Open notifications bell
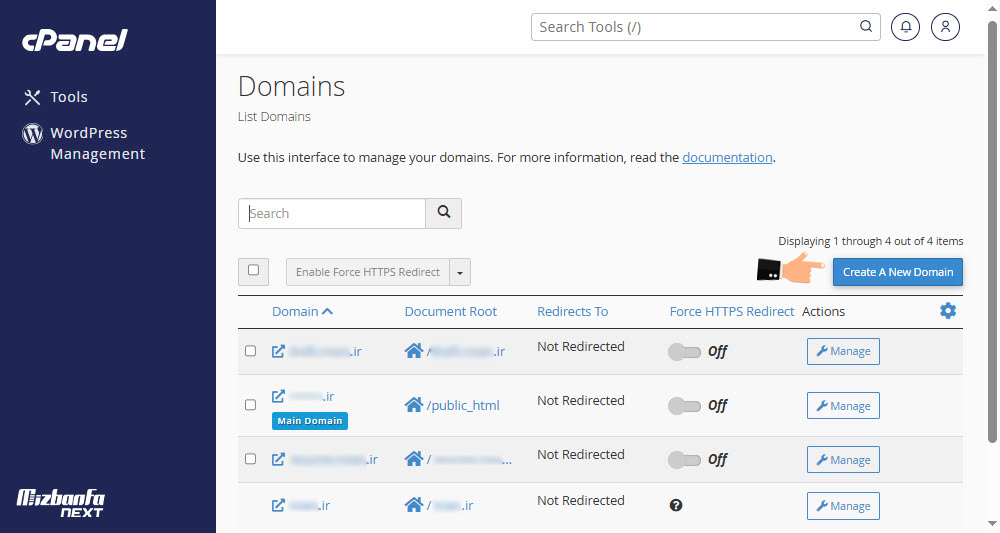Viewport: 1000px width, 533px height. pyautogui.click(x=906, y=27)
